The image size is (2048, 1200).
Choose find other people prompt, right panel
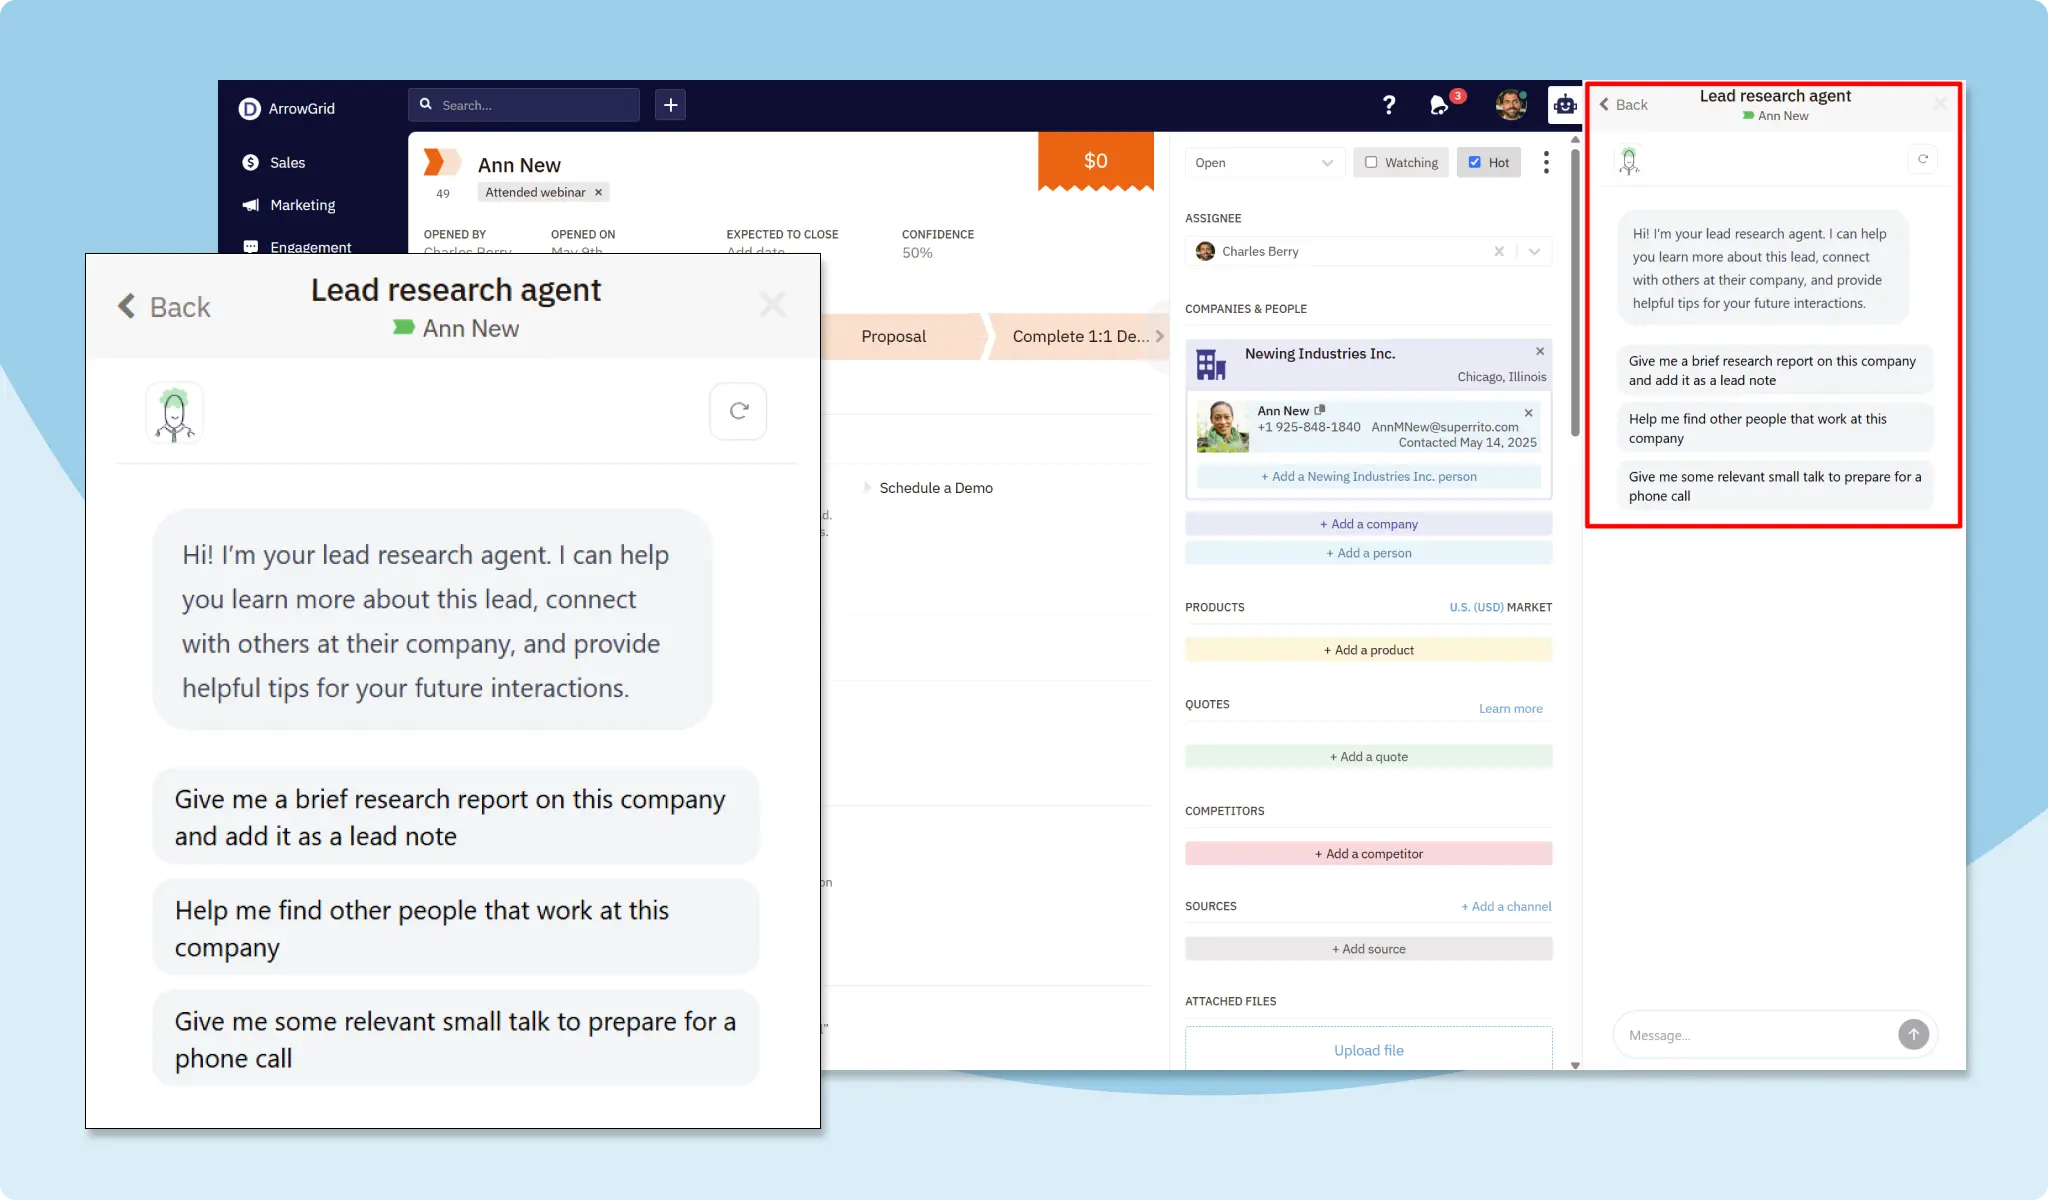(x=1774, y=429)
